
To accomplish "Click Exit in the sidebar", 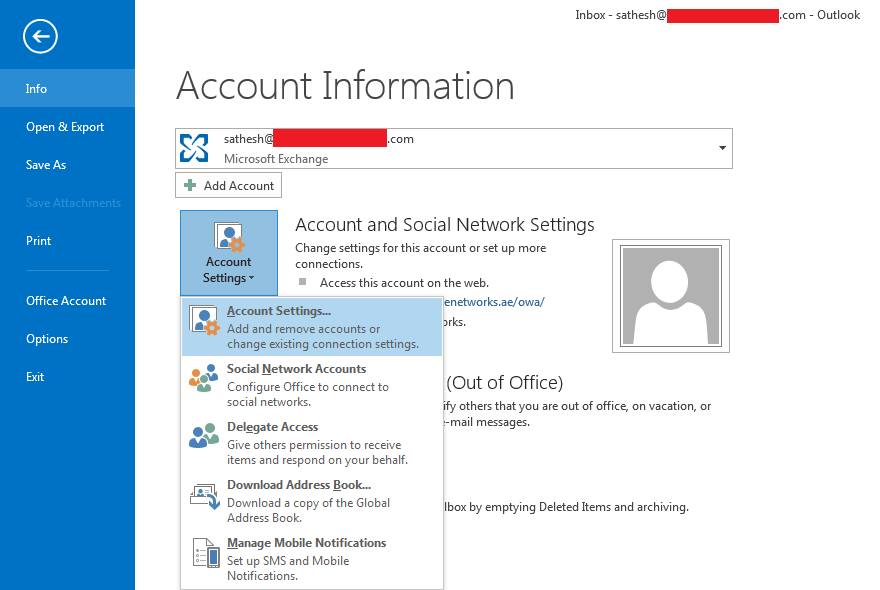I will point(67,377).
